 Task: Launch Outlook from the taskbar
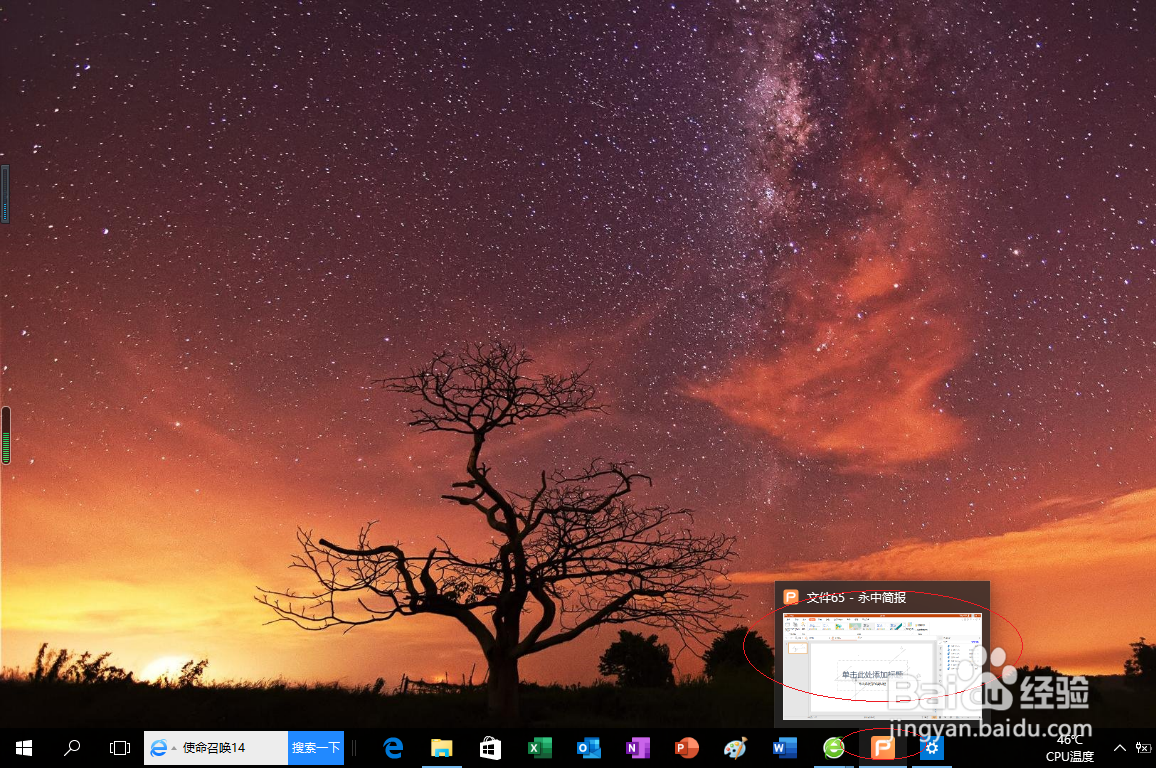pos(588,748)
